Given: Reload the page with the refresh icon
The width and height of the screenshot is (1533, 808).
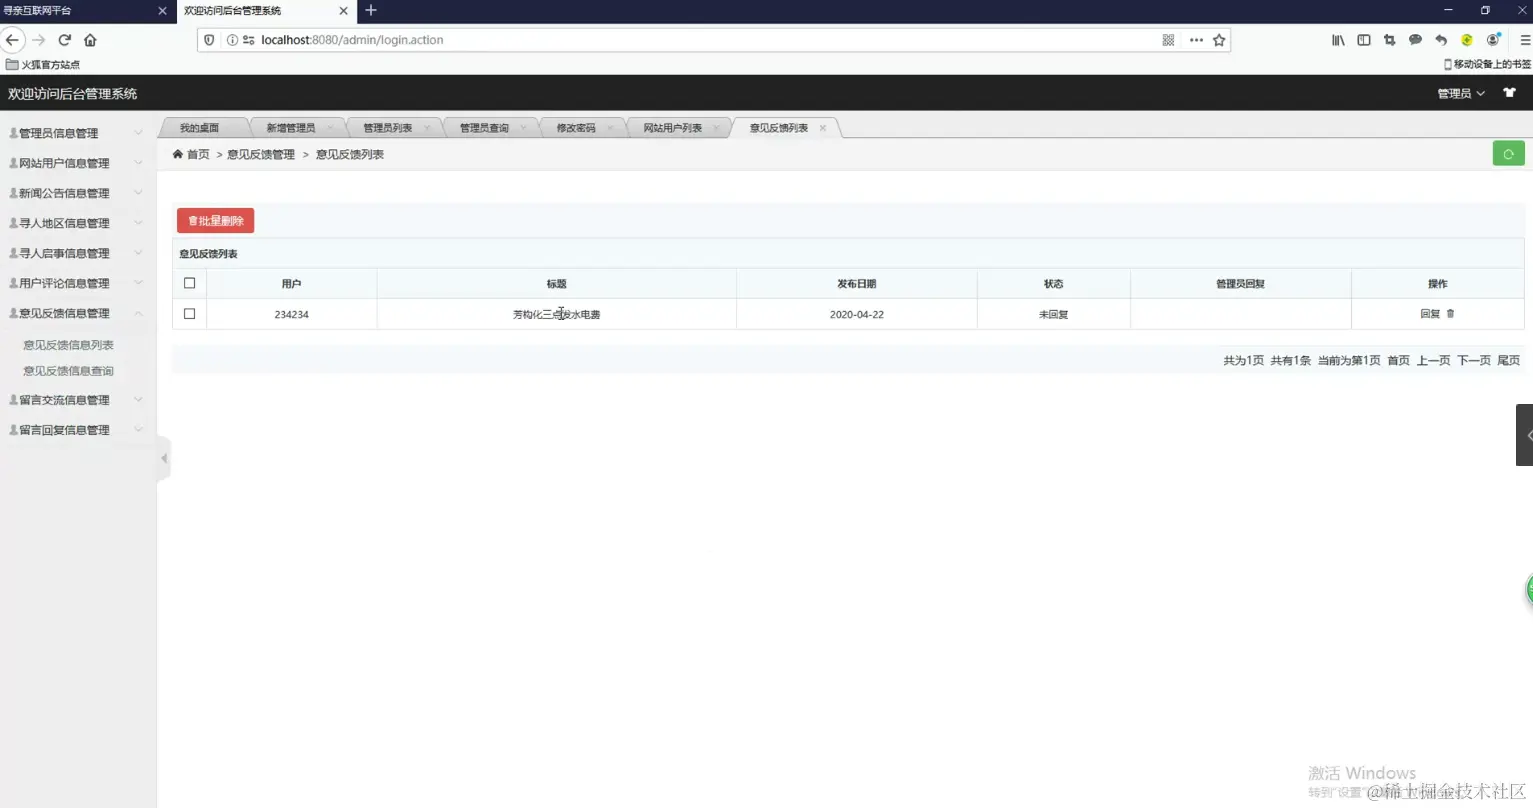Looking at the screenshot, I should [x=65, y=40].
